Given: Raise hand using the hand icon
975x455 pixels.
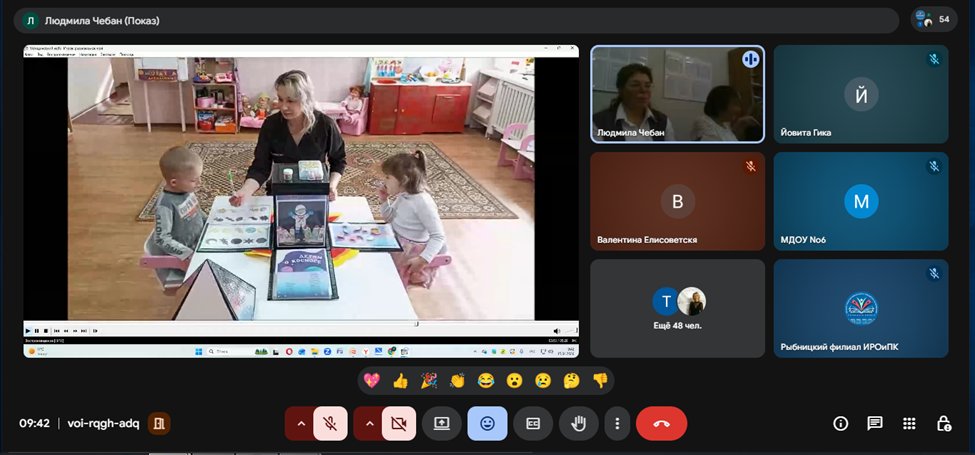Looking at the screenshot, I should (x=579, y=423).
